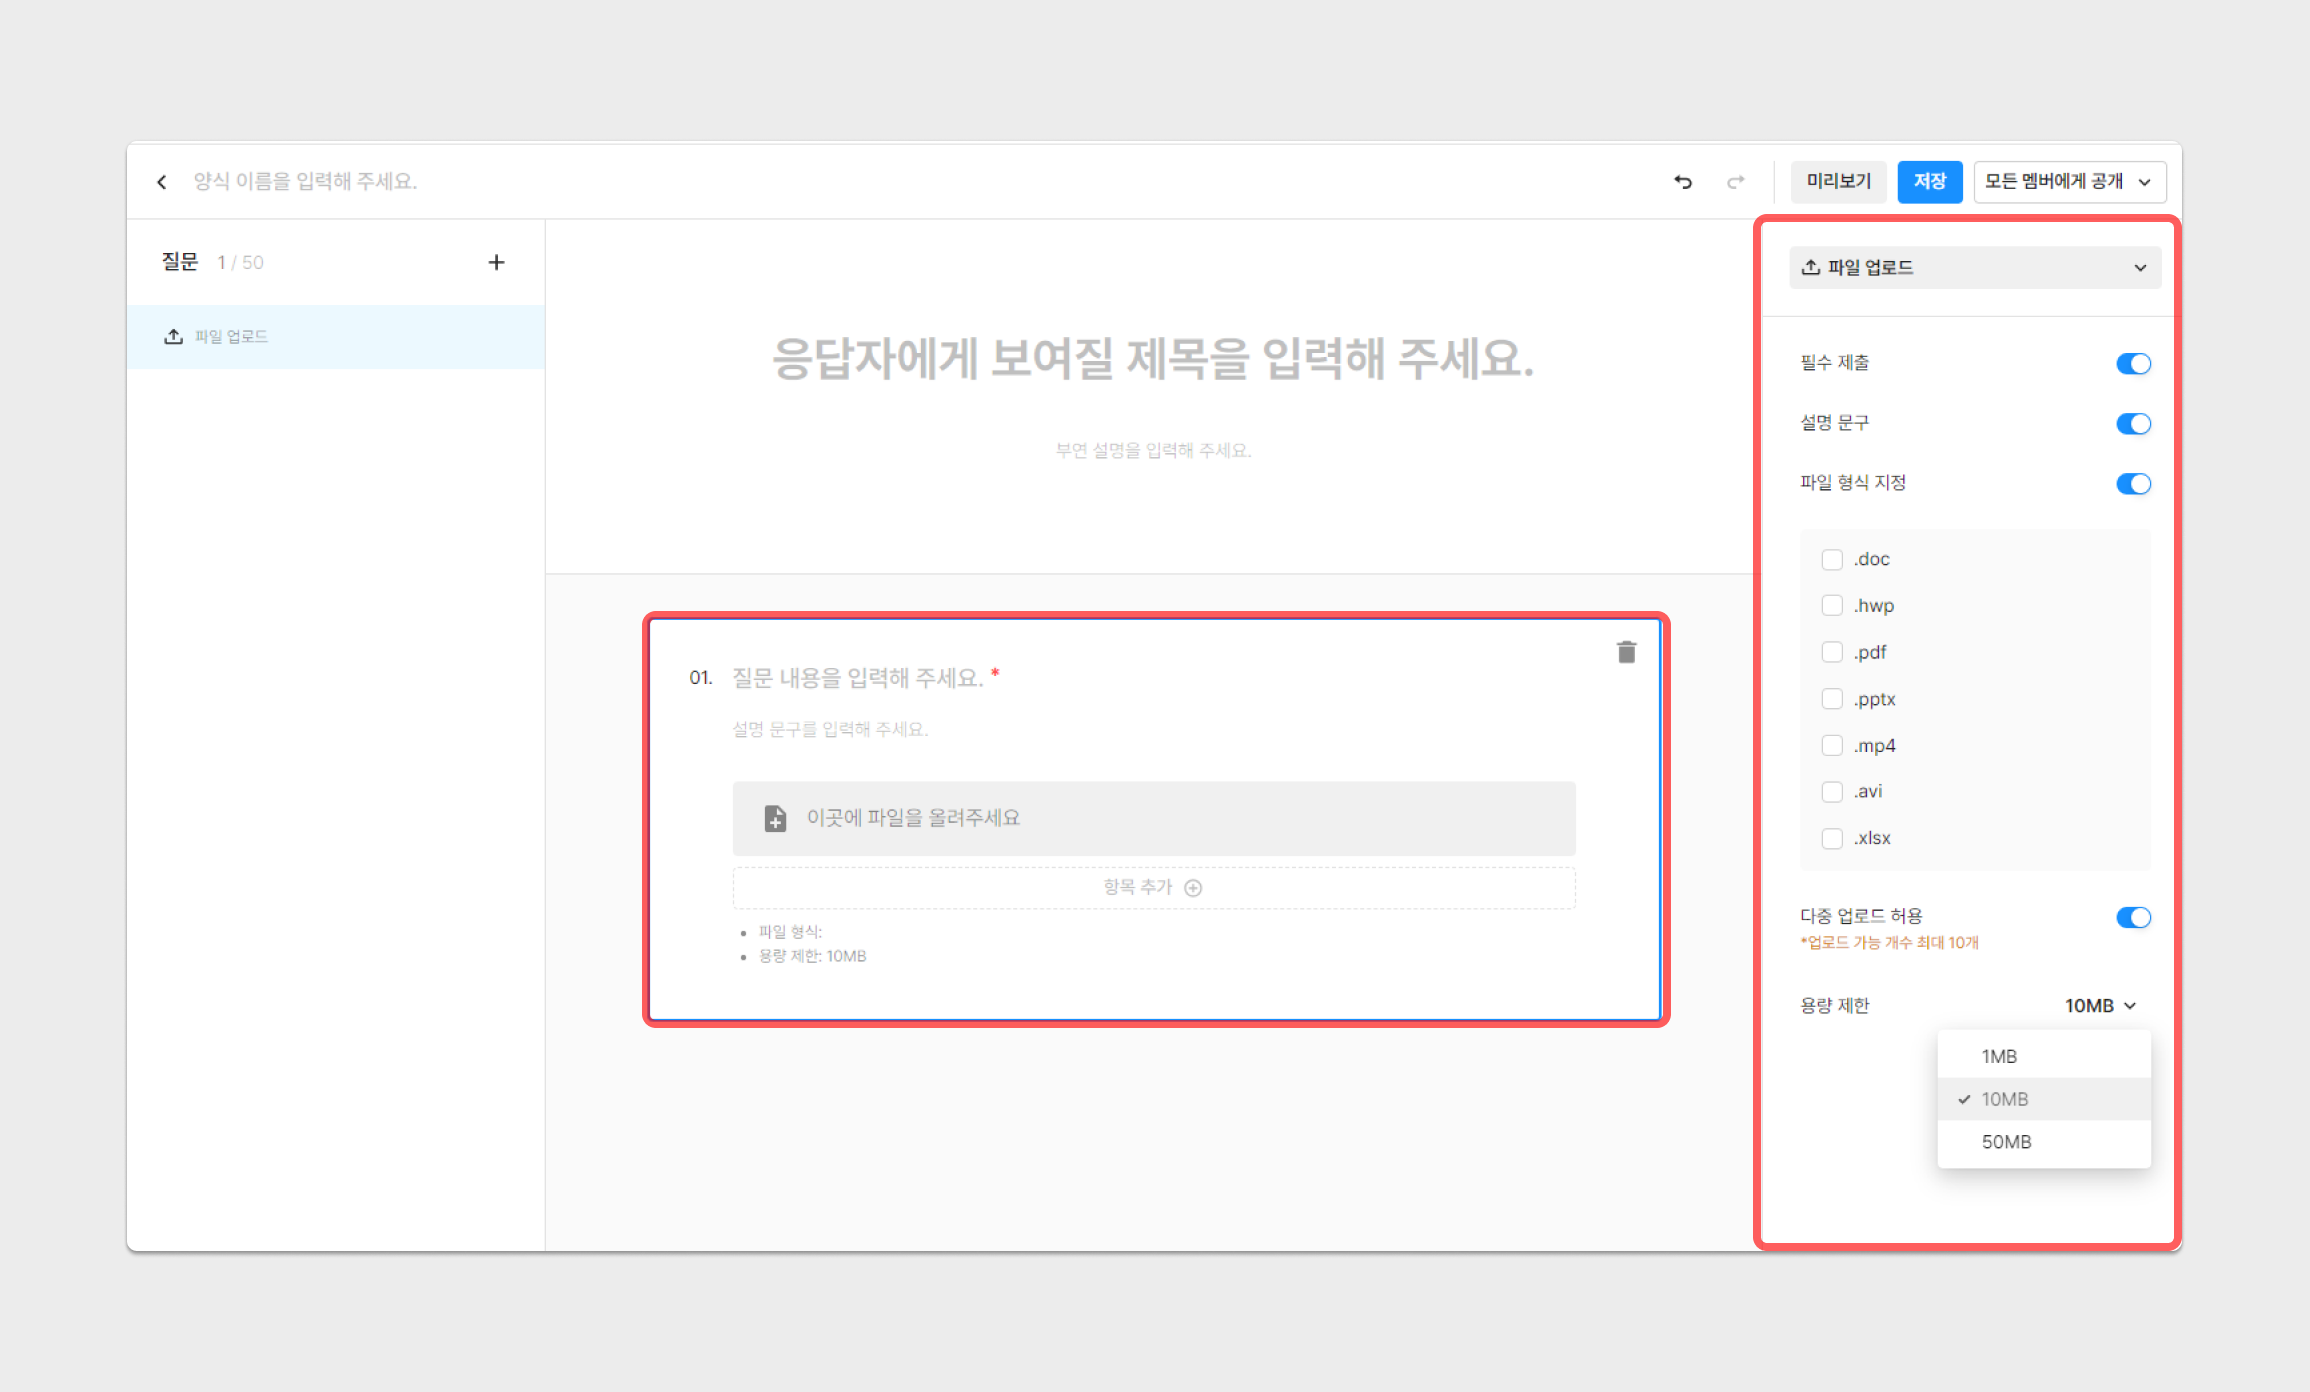
Task: Turn off the 설명 문구 switch
Action: point(2133,424)
